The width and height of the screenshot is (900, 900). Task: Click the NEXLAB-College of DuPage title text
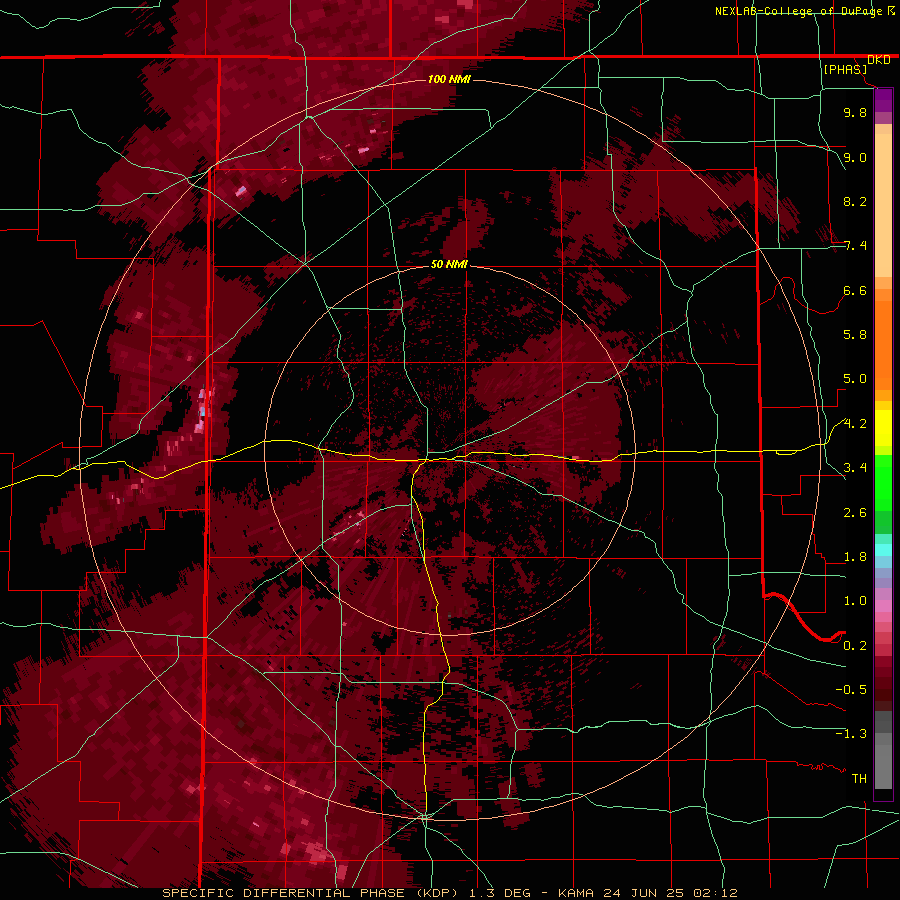click(800, 11)
